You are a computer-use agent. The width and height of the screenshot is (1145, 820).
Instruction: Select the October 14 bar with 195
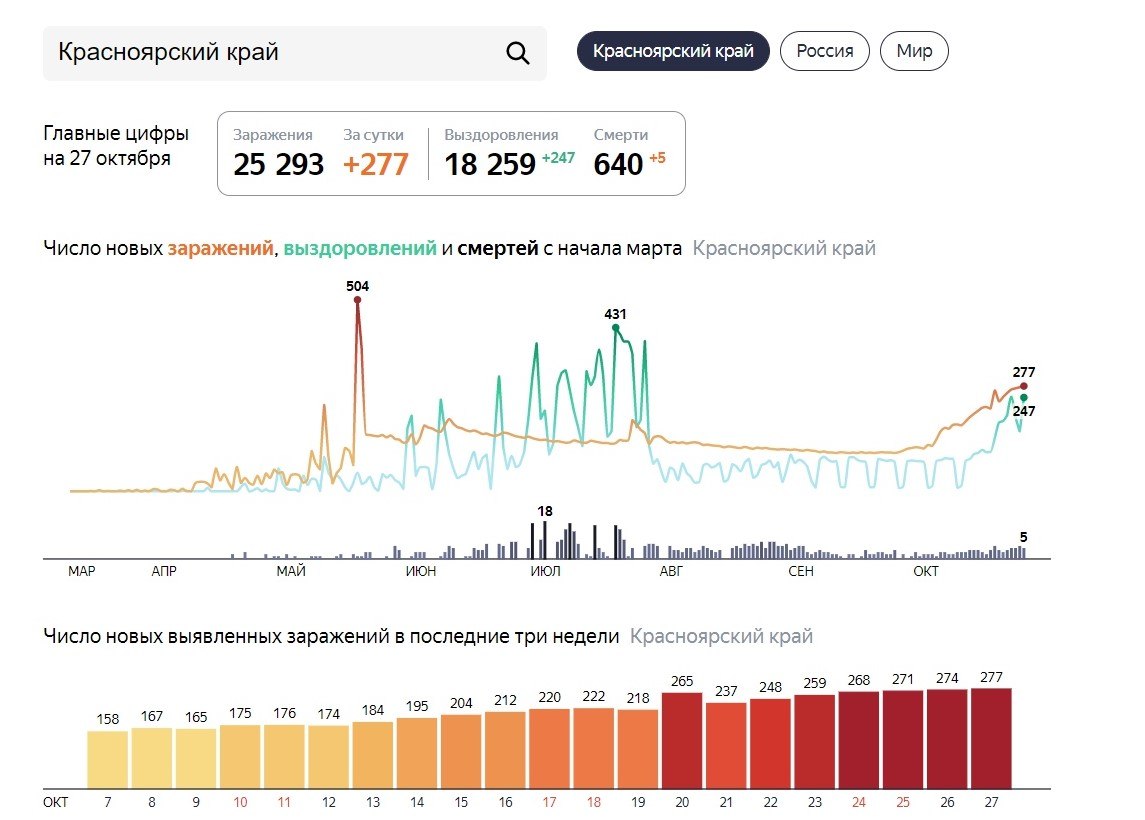[417, 753]
